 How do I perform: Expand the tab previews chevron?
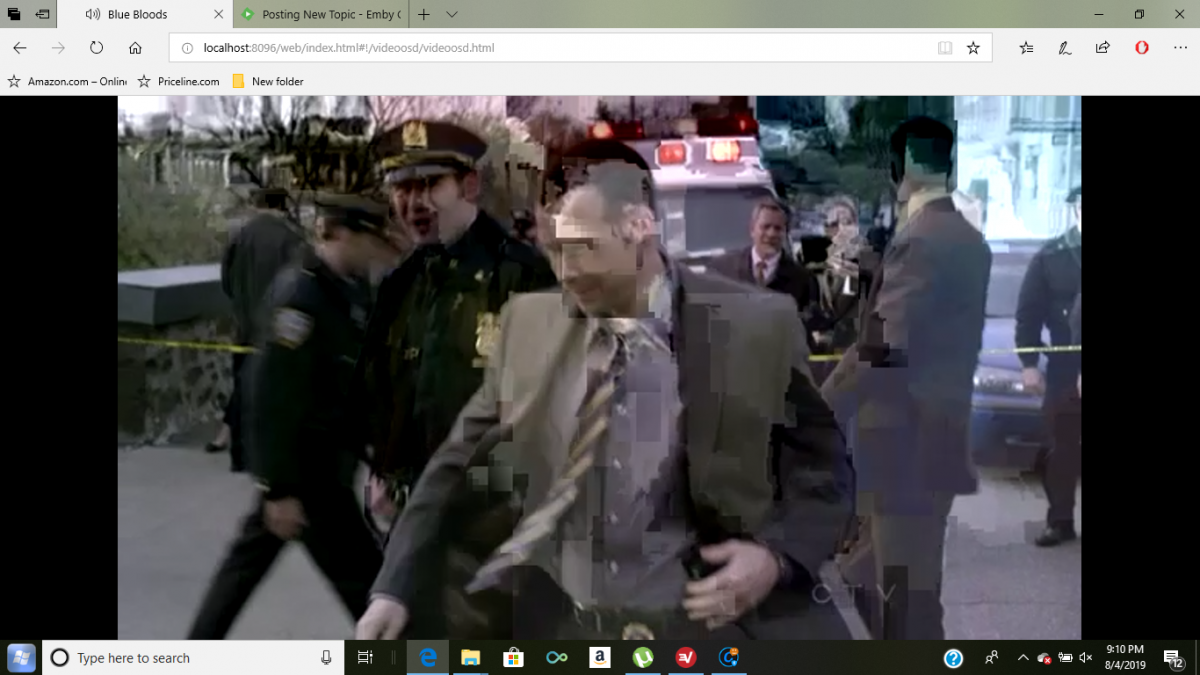pyautogui.click(x=451, y=15)
